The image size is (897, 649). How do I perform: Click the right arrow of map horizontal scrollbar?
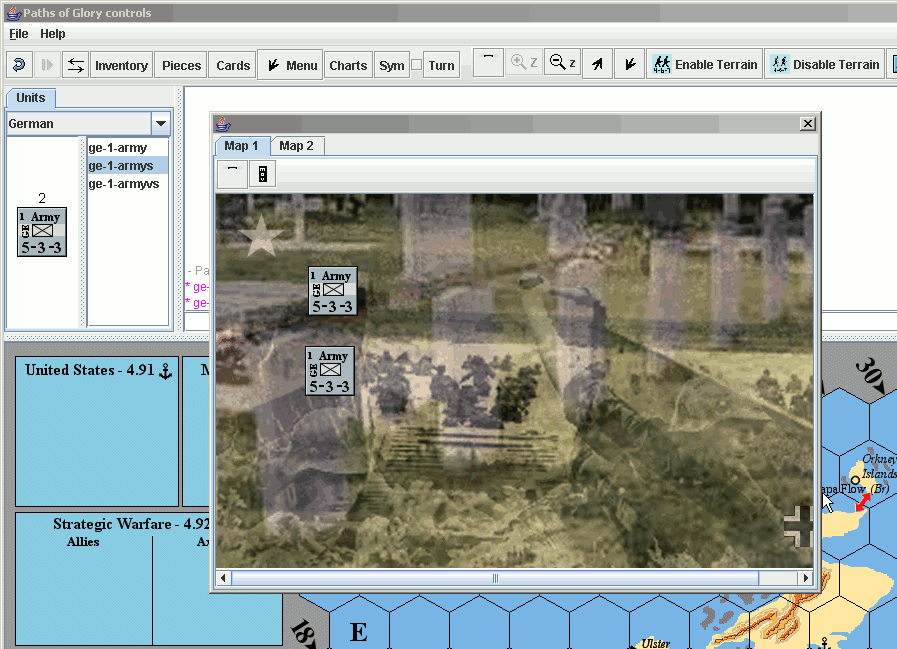(x=805, y=578)
